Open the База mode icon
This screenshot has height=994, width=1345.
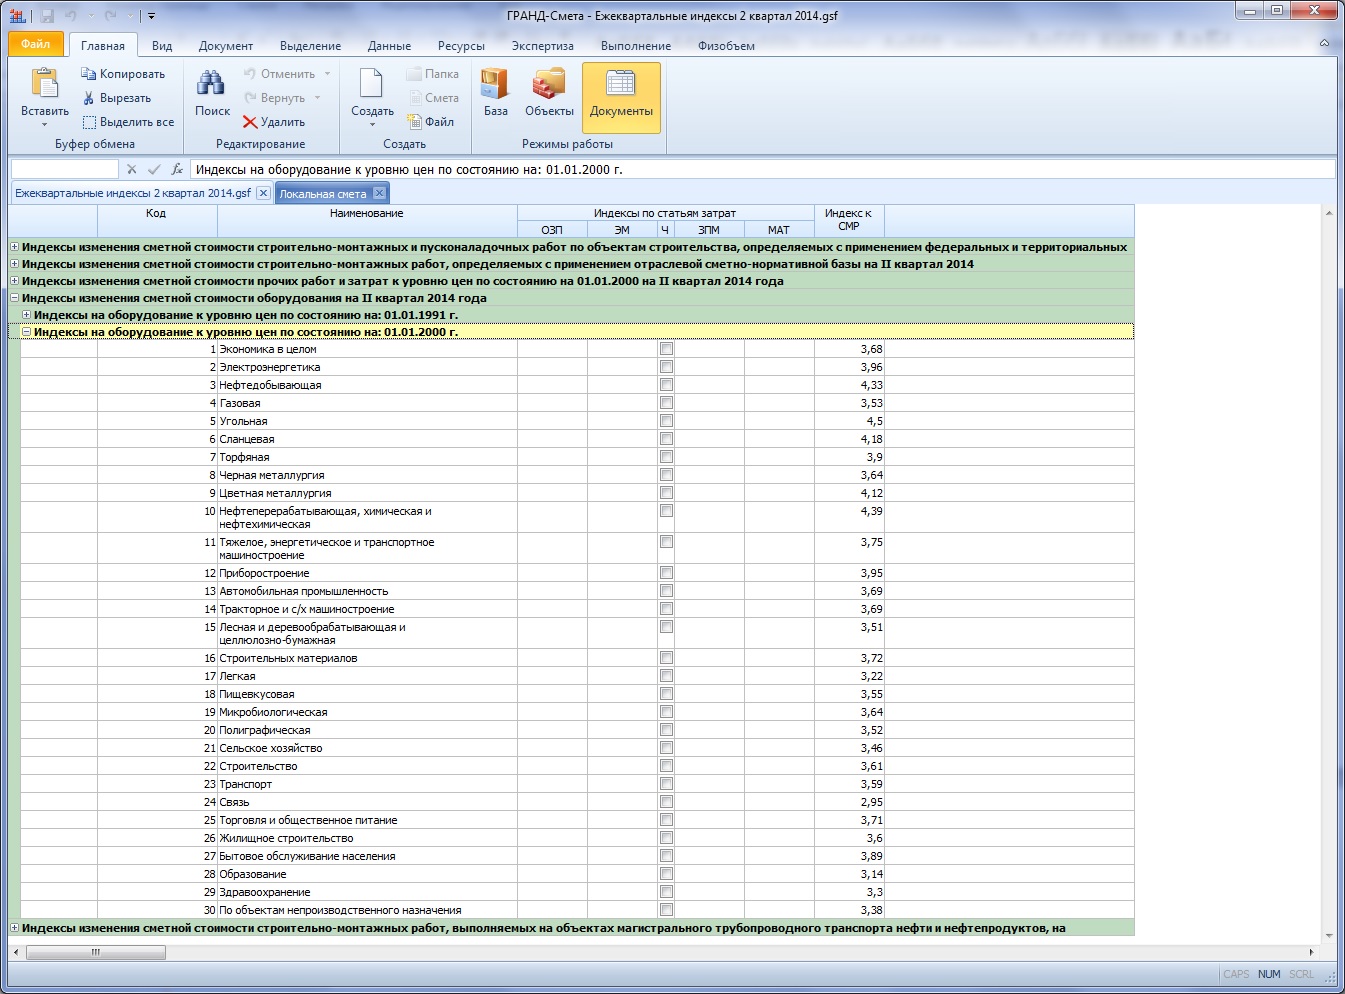coord(495,84)
